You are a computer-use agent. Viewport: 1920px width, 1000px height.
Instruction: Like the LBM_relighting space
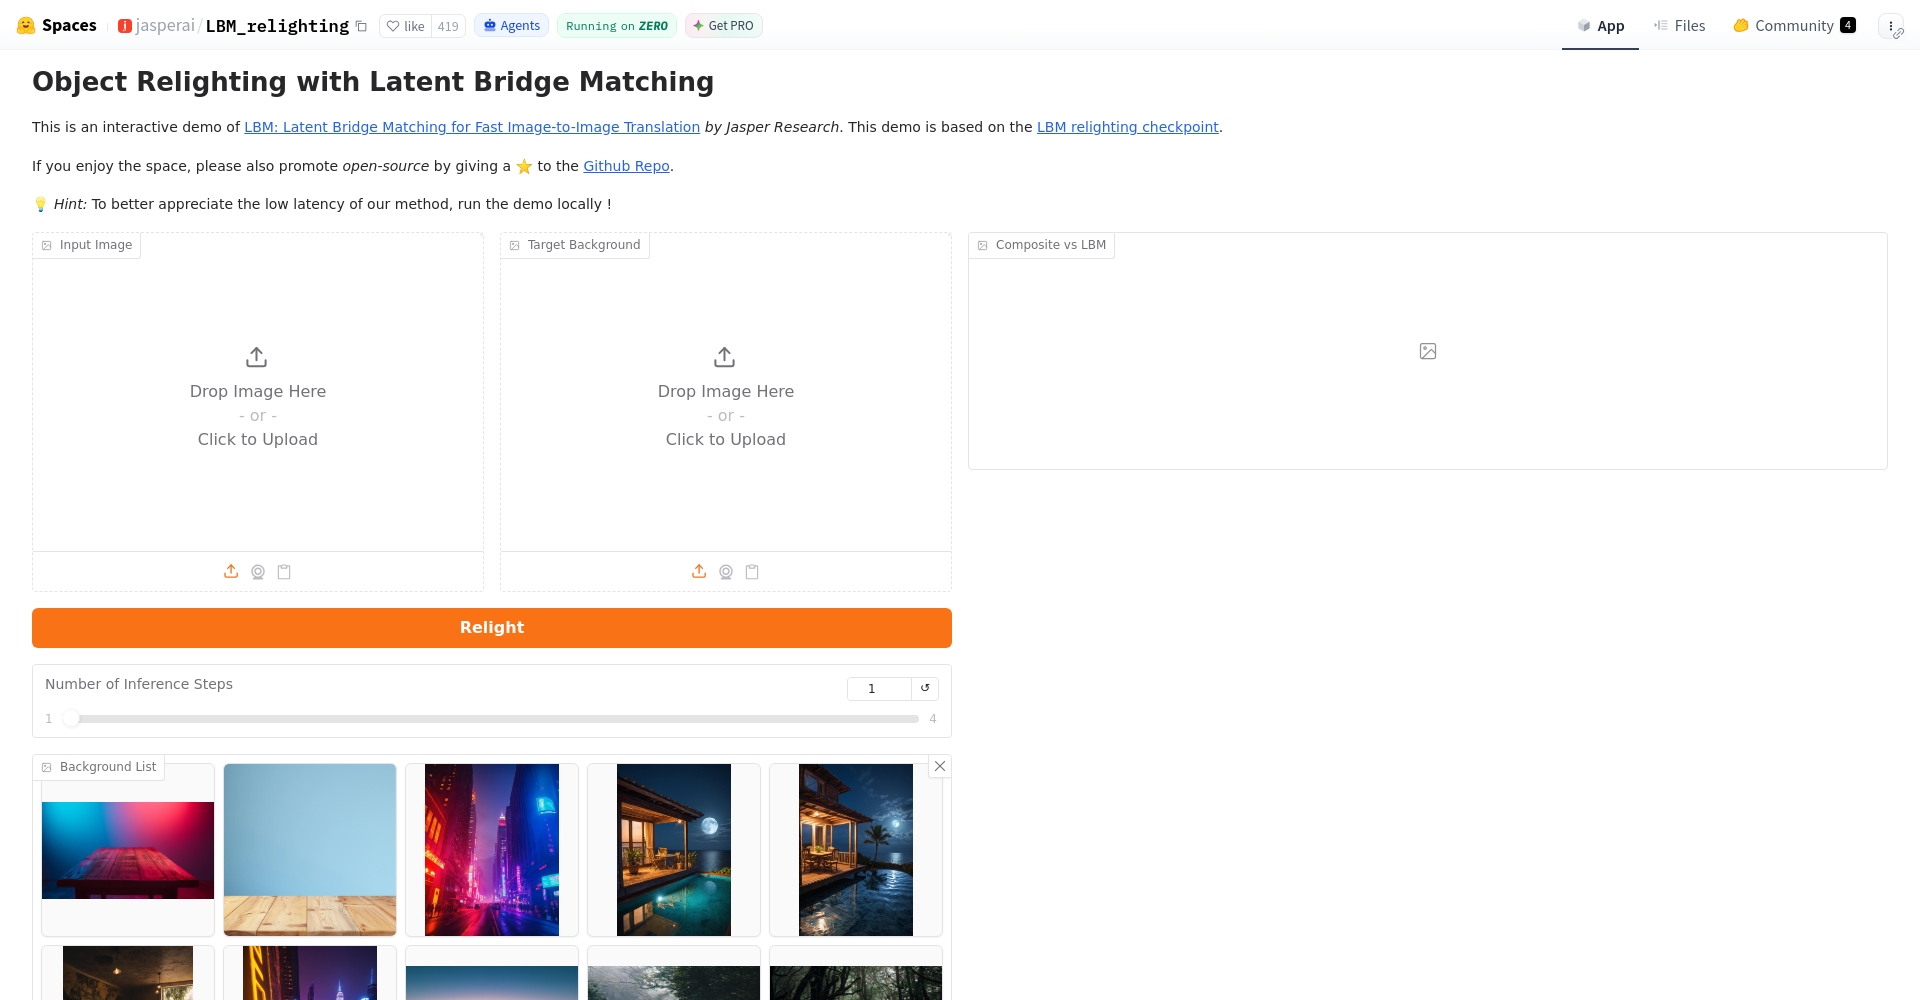click(406, 26)
